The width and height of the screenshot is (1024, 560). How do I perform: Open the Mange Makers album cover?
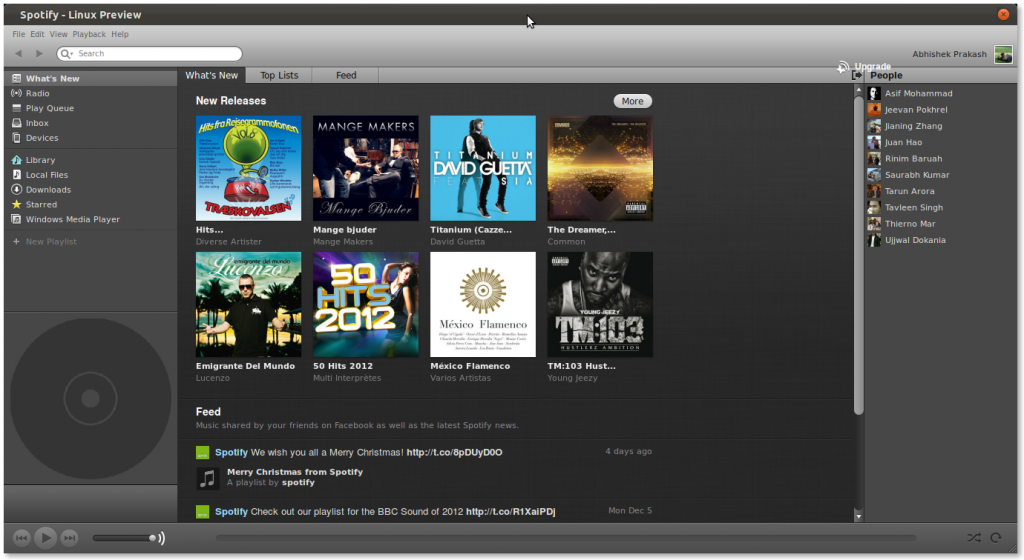click(x=366, y=168)
